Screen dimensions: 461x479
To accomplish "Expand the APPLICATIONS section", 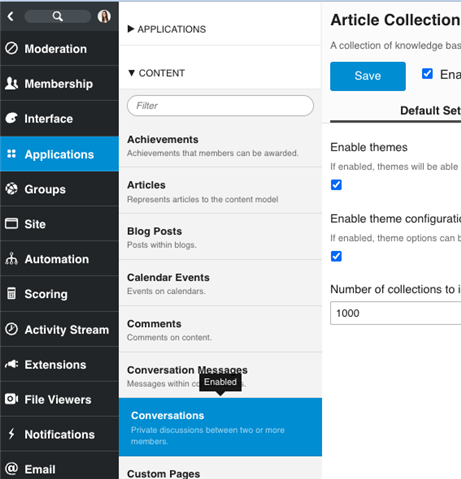I will (167, 29).
